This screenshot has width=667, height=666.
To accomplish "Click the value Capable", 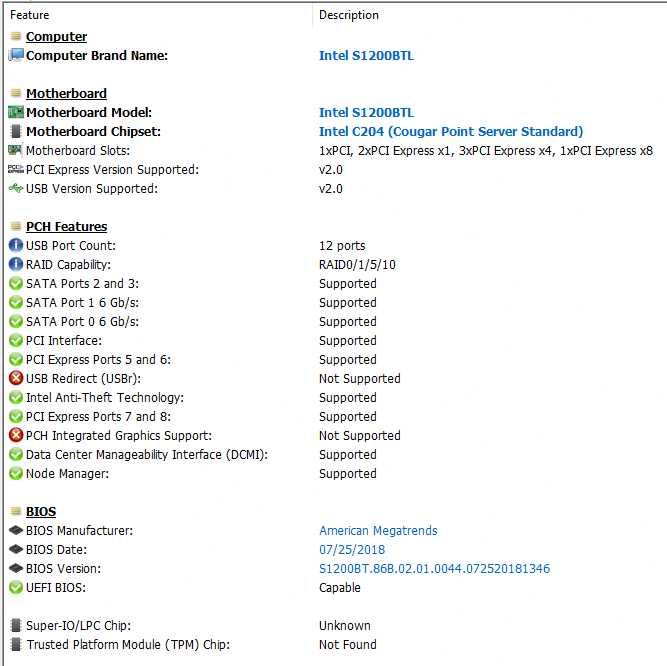I will [340, 588].
